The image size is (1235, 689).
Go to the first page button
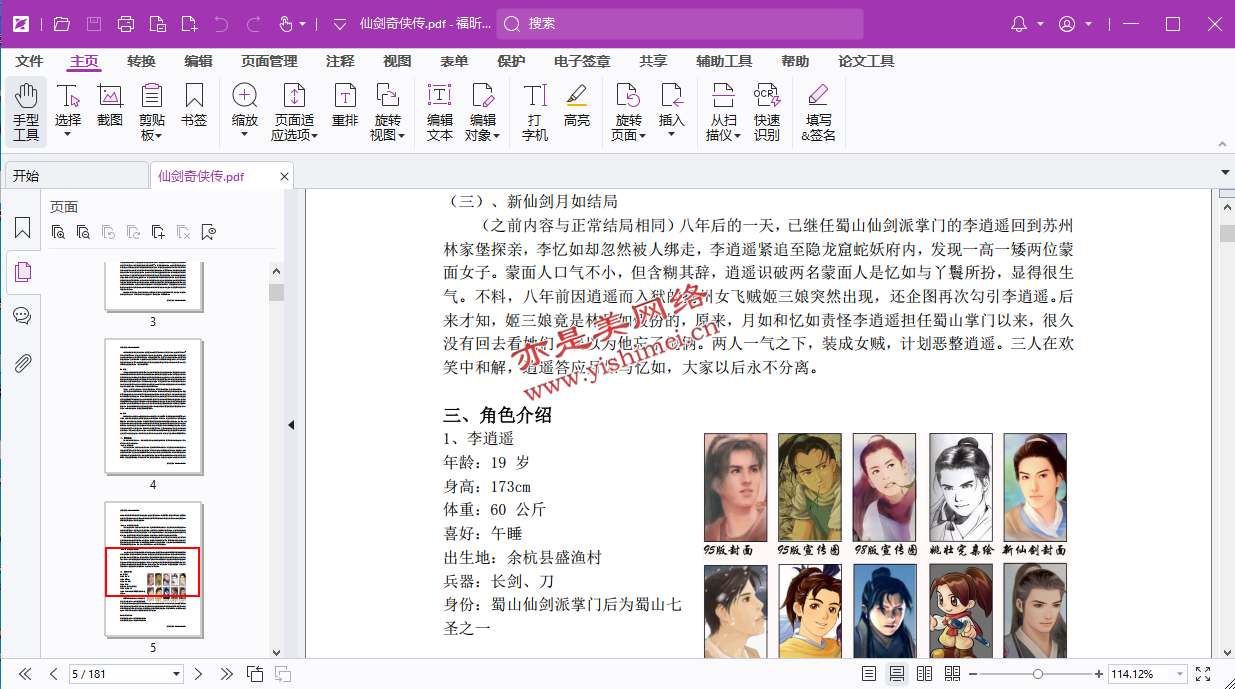tap(25, 674)
